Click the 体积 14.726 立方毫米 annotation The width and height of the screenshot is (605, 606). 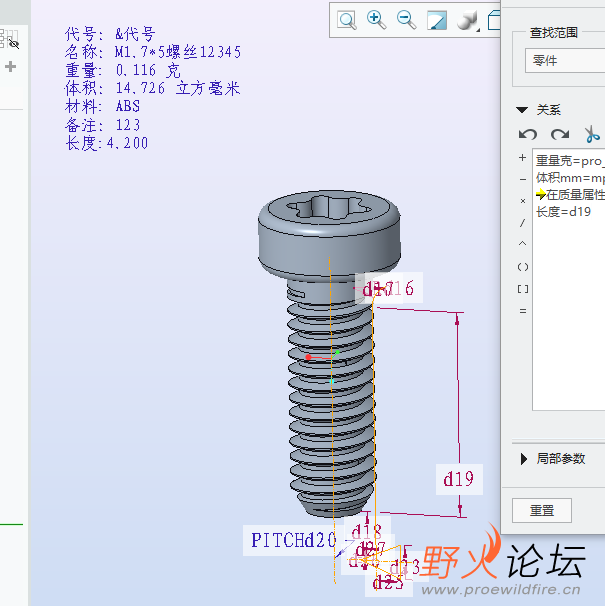(x=152, y=88)
